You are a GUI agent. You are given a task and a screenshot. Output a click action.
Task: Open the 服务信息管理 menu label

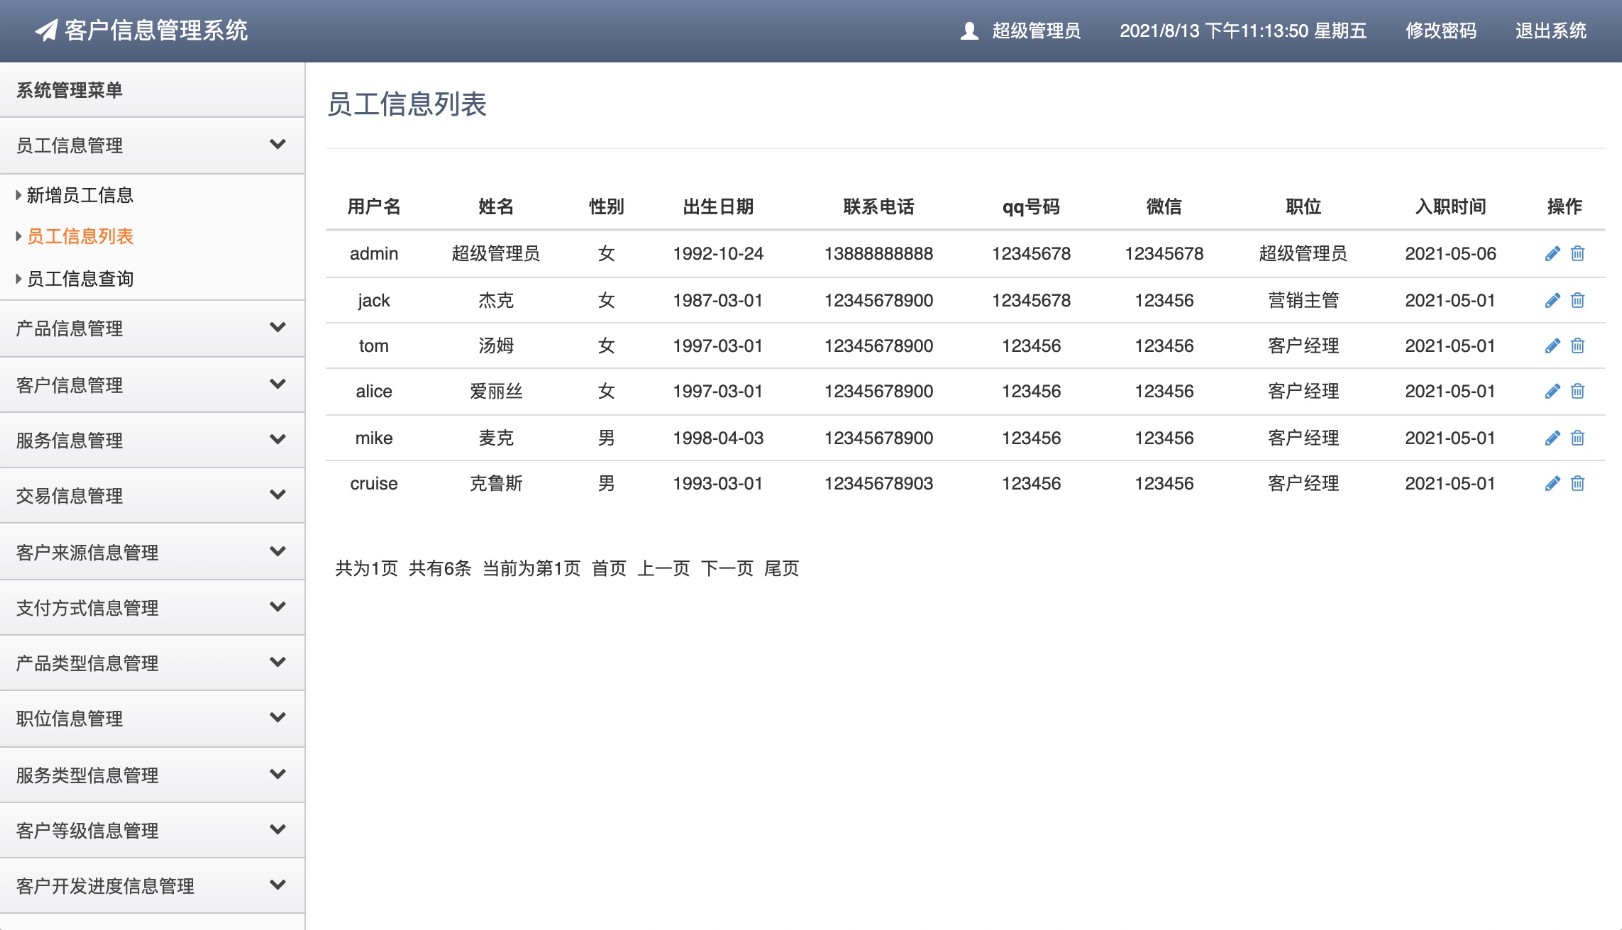coord(69,440)
